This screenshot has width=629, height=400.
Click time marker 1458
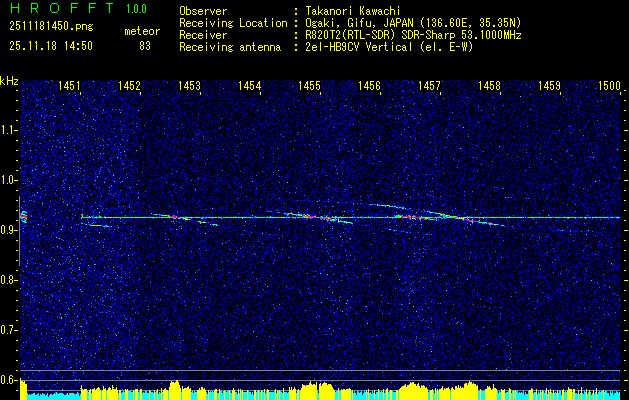tap(489, 85)
